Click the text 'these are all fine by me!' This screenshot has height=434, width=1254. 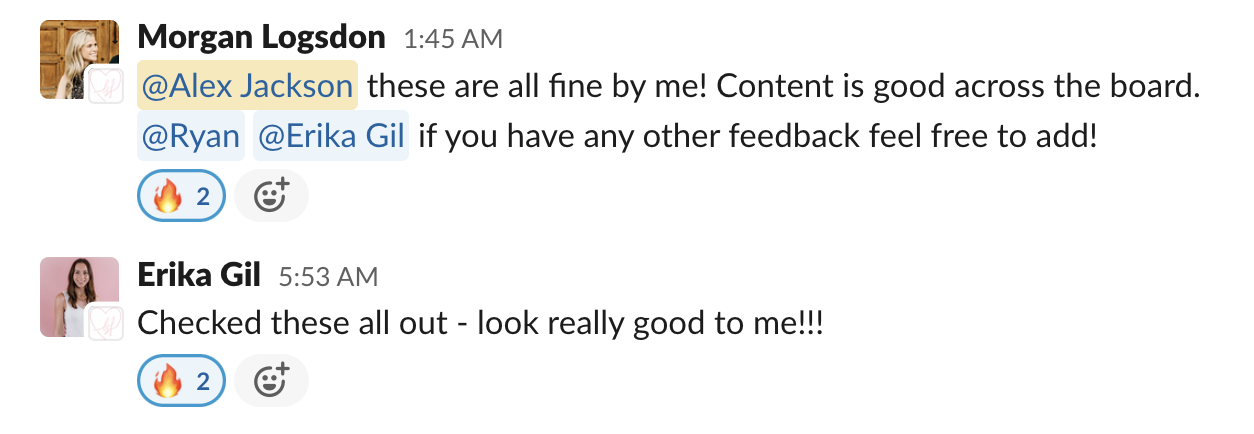538,87
